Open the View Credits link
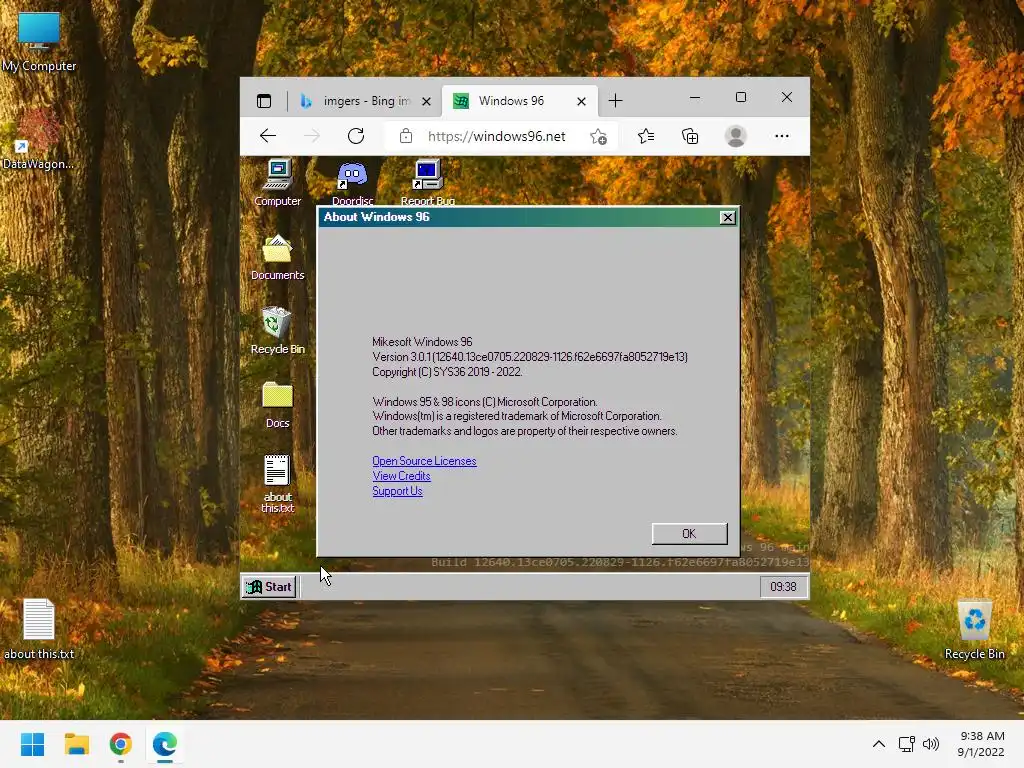This screenshot has width=1024, height=768. pyautogui.click(x=401, y=476)
